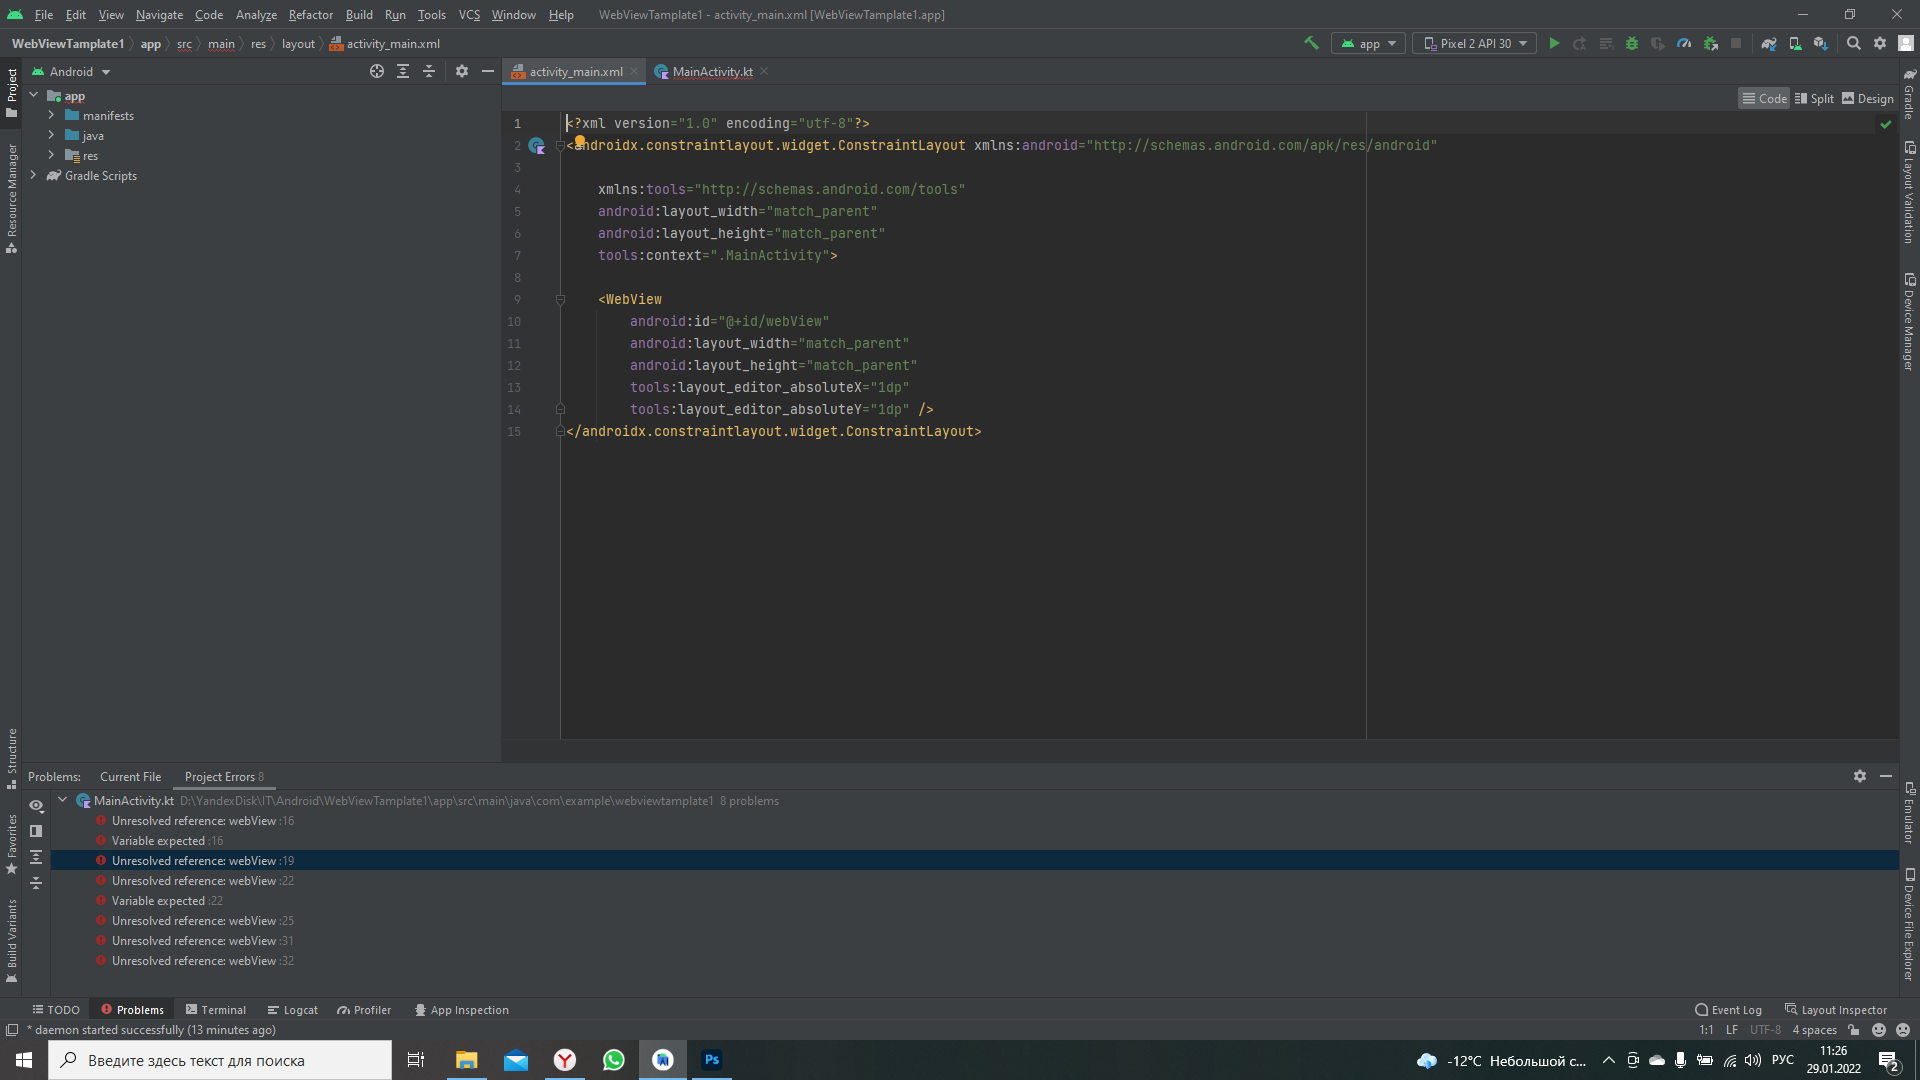Click the Kotlin related-file gutter icon on line 2

[x=537, y=146]
